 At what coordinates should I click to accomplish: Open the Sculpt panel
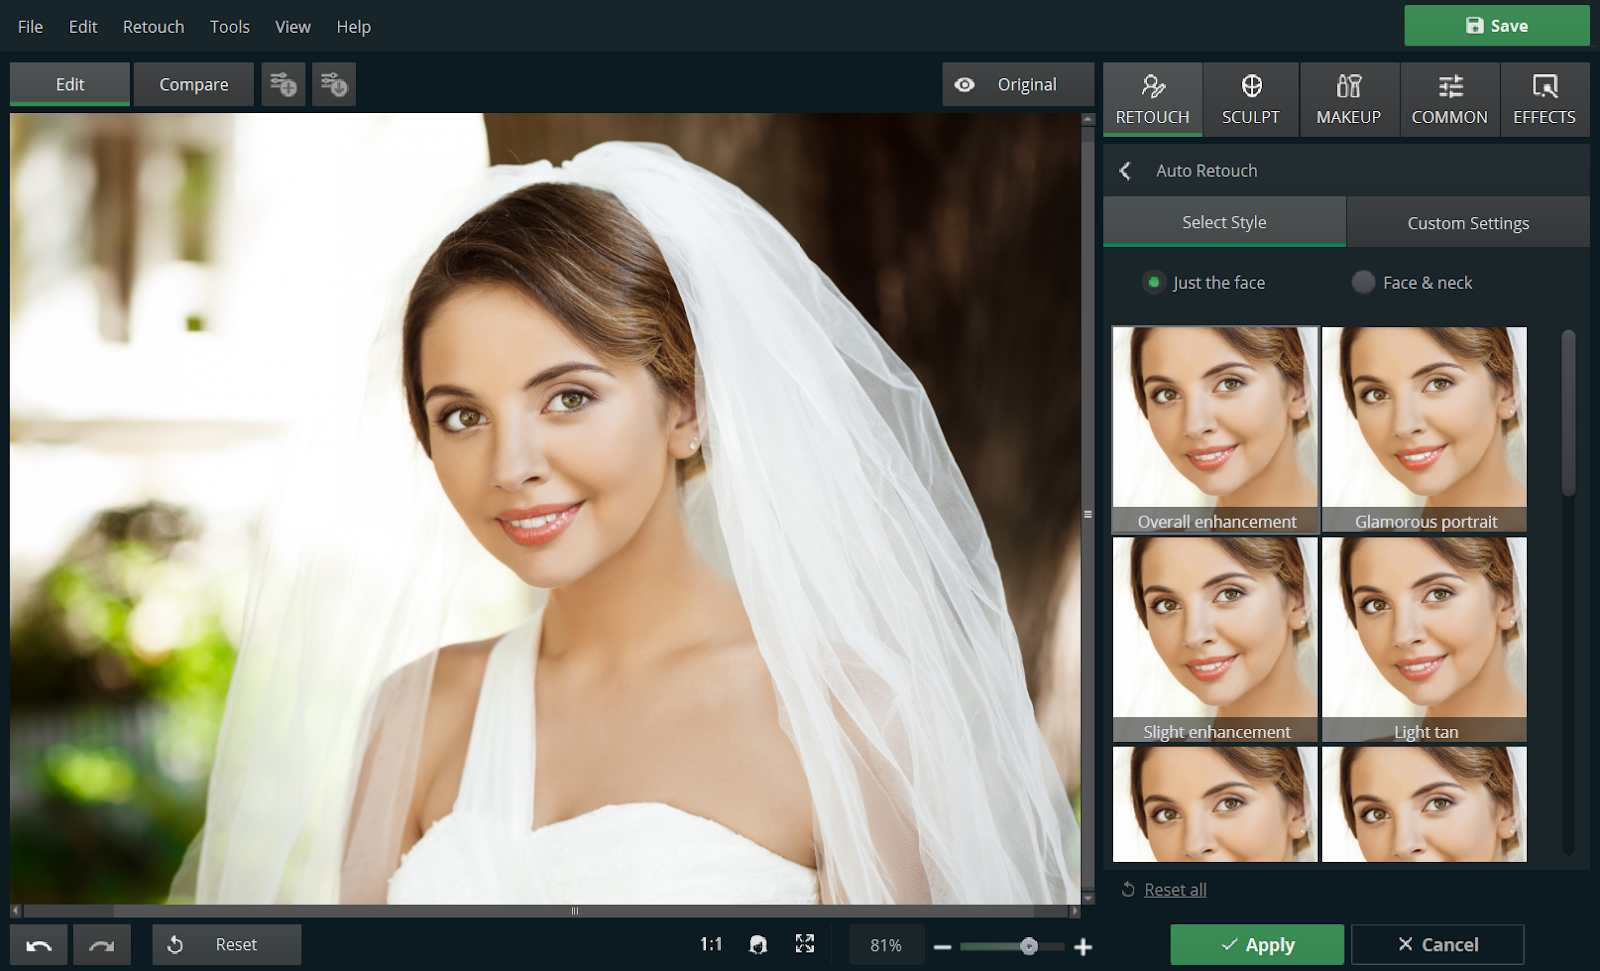point(1250,99)
